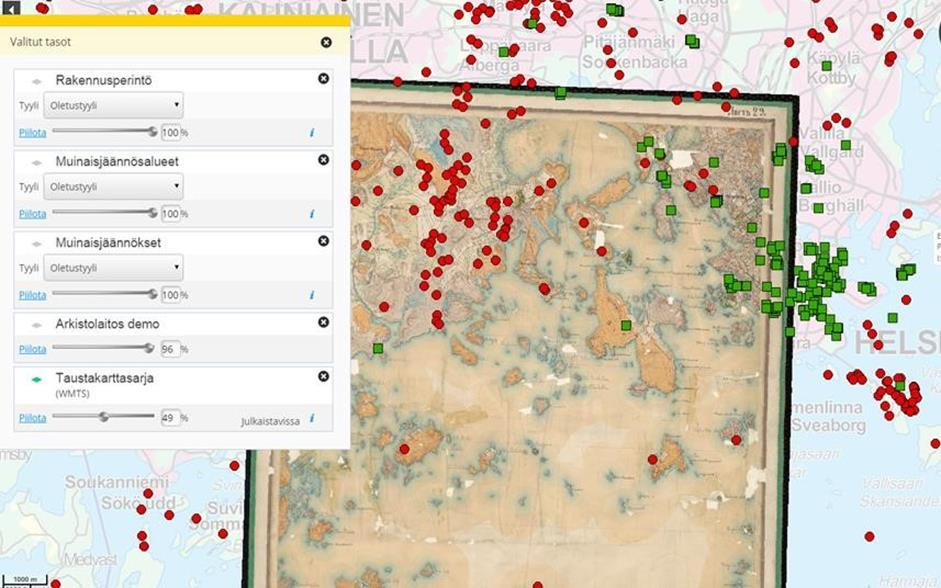Click the Käpylä label on the map
The width and height of the screenshot is (941, 588).
tap(833, 58)
